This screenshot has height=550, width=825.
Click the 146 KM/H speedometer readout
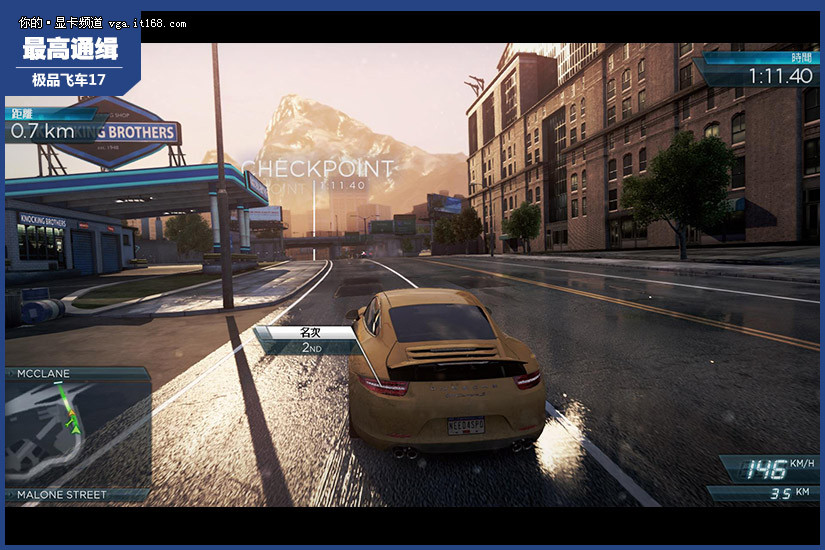coord(780,468)
